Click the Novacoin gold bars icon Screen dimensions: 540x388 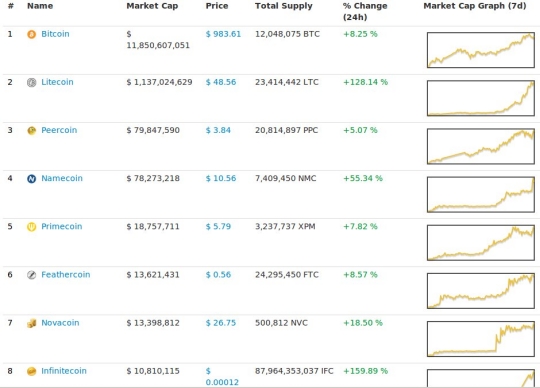[31, 323]
